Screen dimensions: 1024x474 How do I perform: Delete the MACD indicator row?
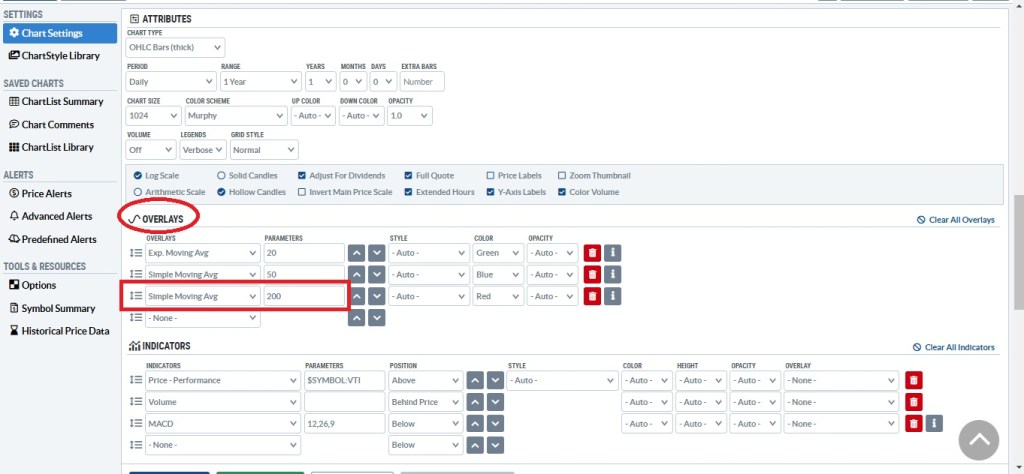(913, 423)
